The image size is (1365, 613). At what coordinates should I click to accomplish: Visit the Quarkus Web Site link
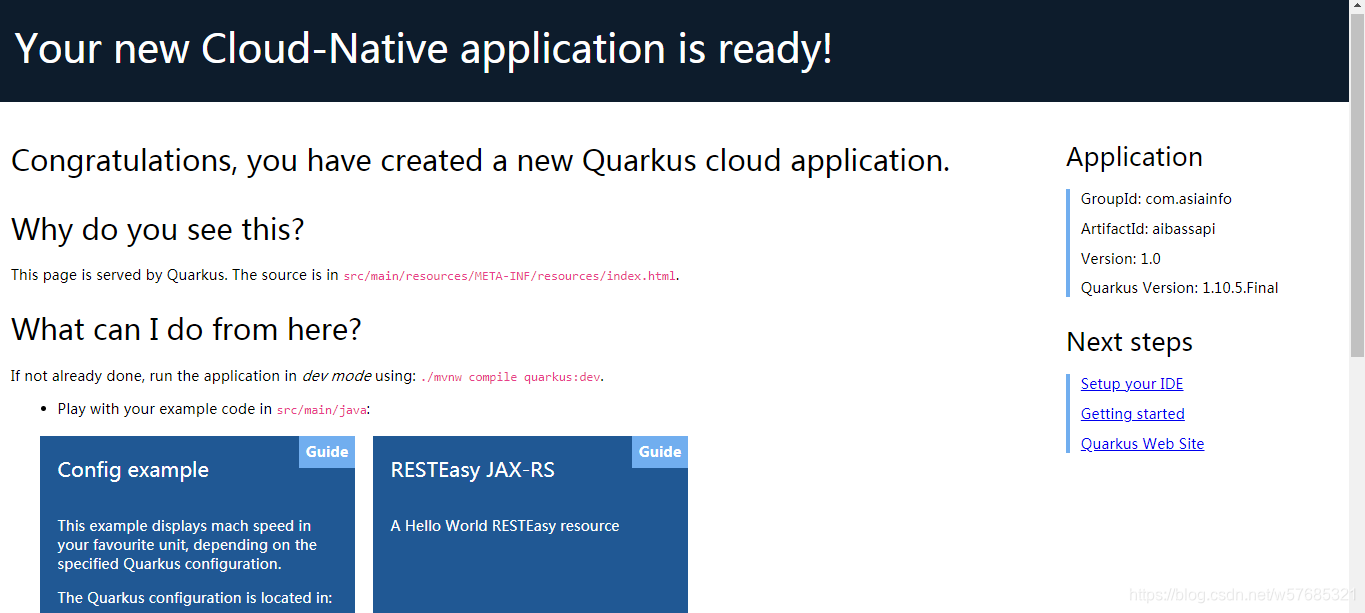click(x=1142, y=444)
